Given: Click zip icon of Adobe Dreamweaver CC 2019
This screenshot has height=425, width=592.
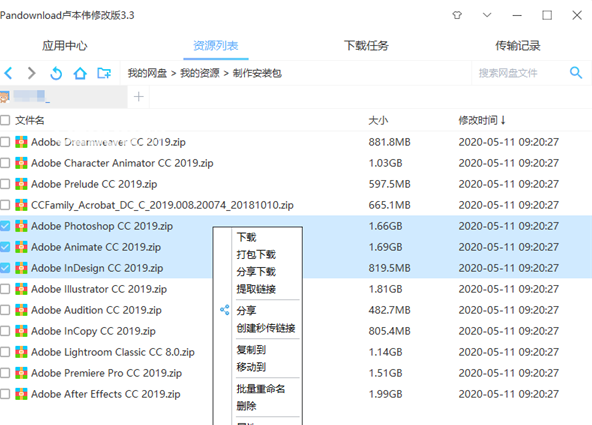Looking at the screenshot, I should pyautogui.click(x=21, y=142).
